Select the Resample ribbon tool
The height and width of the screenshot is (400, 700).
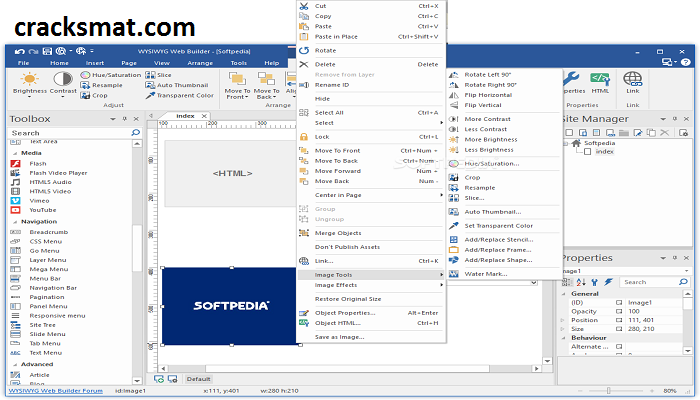(102, 85)
